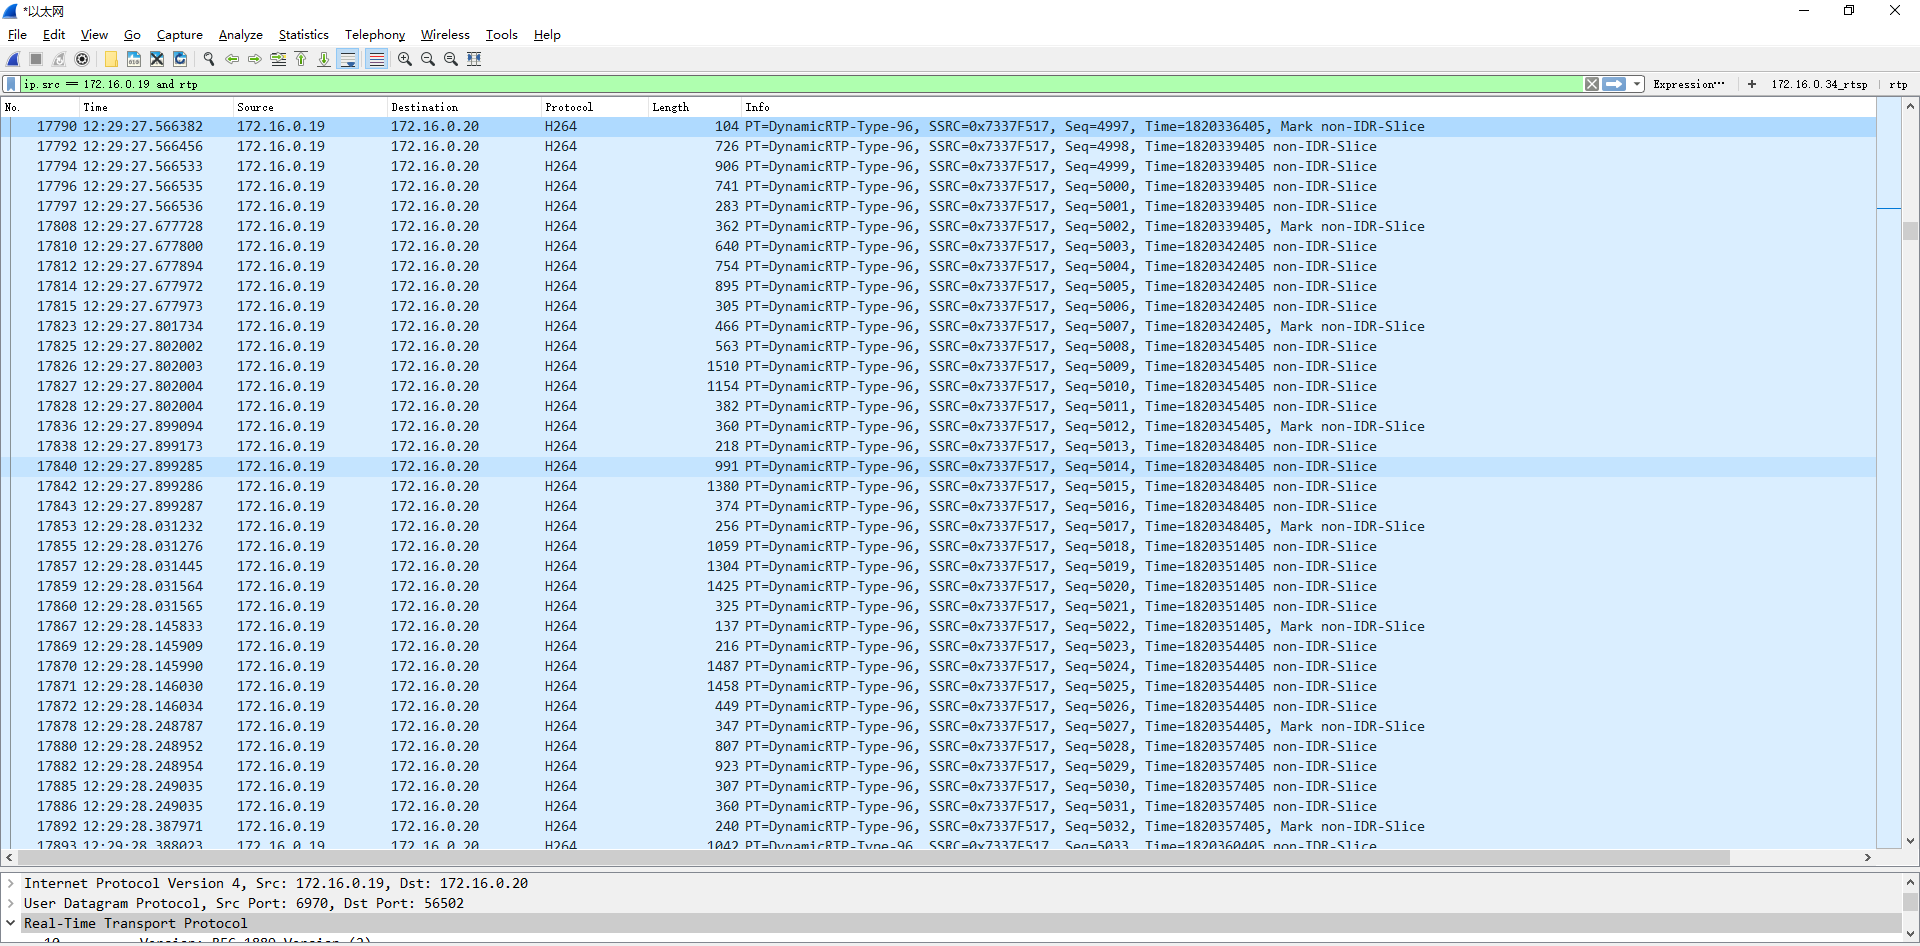Image resolution: width=1920 pixels, height=946 pixels.
Task: Toggle packet list colorization
Action: click(x=377, y=59)
